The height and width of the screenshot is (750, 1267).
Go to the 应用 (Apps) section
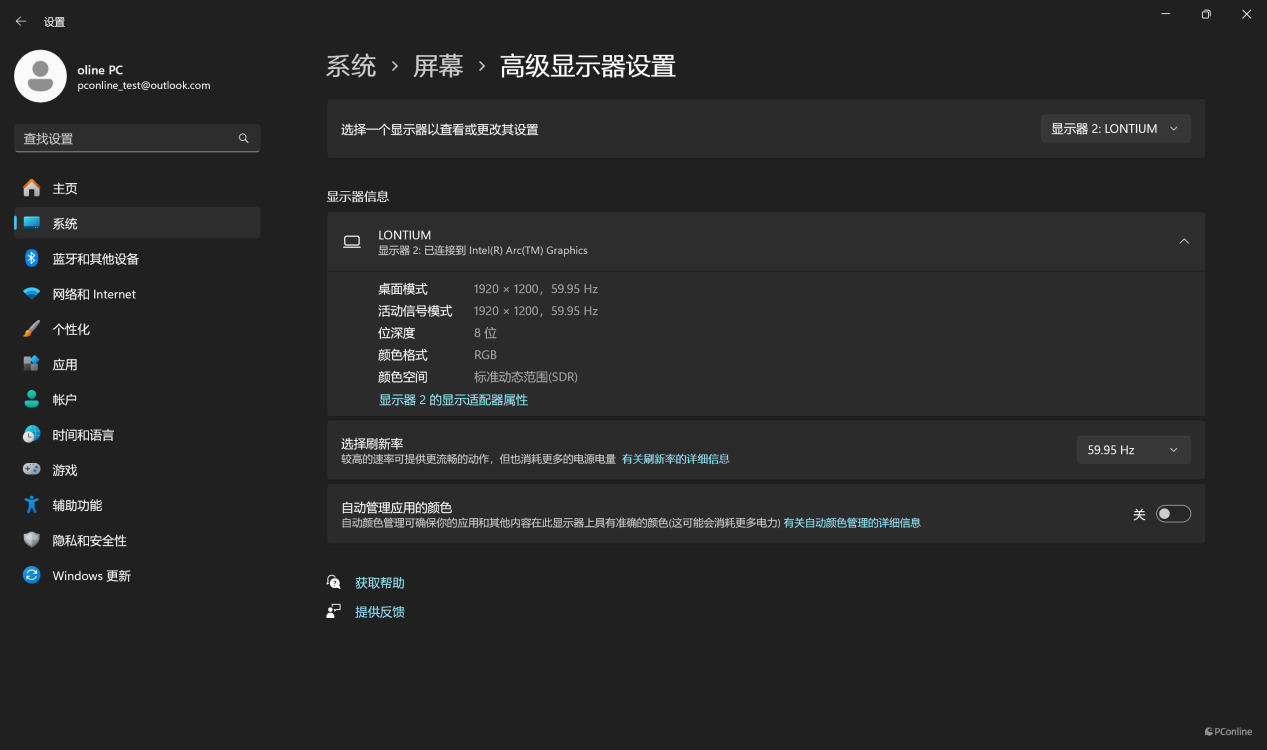coord(65,365)
